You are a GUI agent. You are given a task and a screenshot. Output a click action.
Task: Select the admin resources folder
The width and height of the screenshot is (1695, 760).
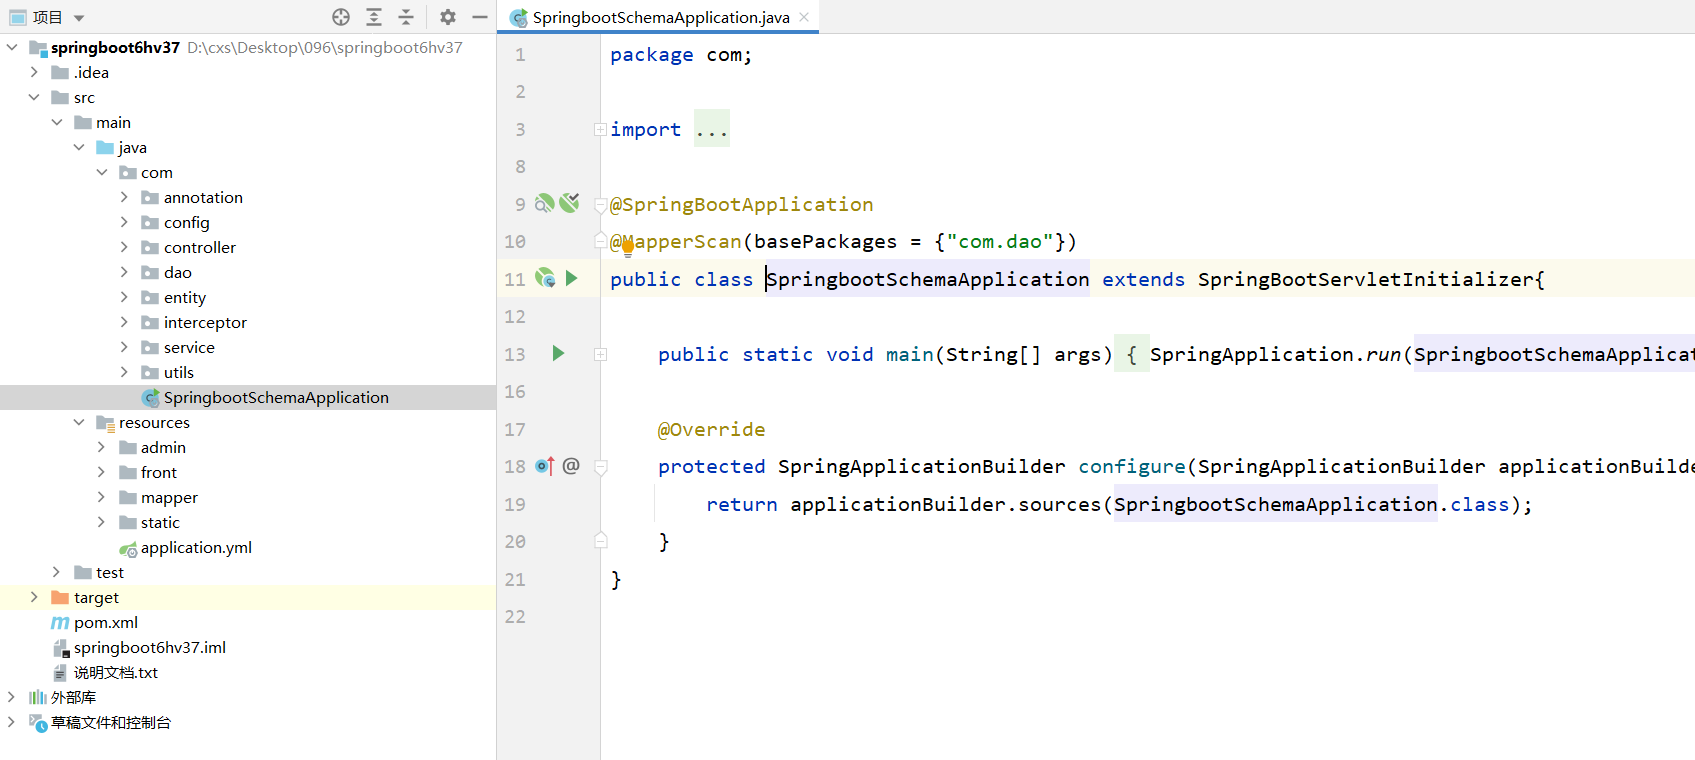point(163,447)
